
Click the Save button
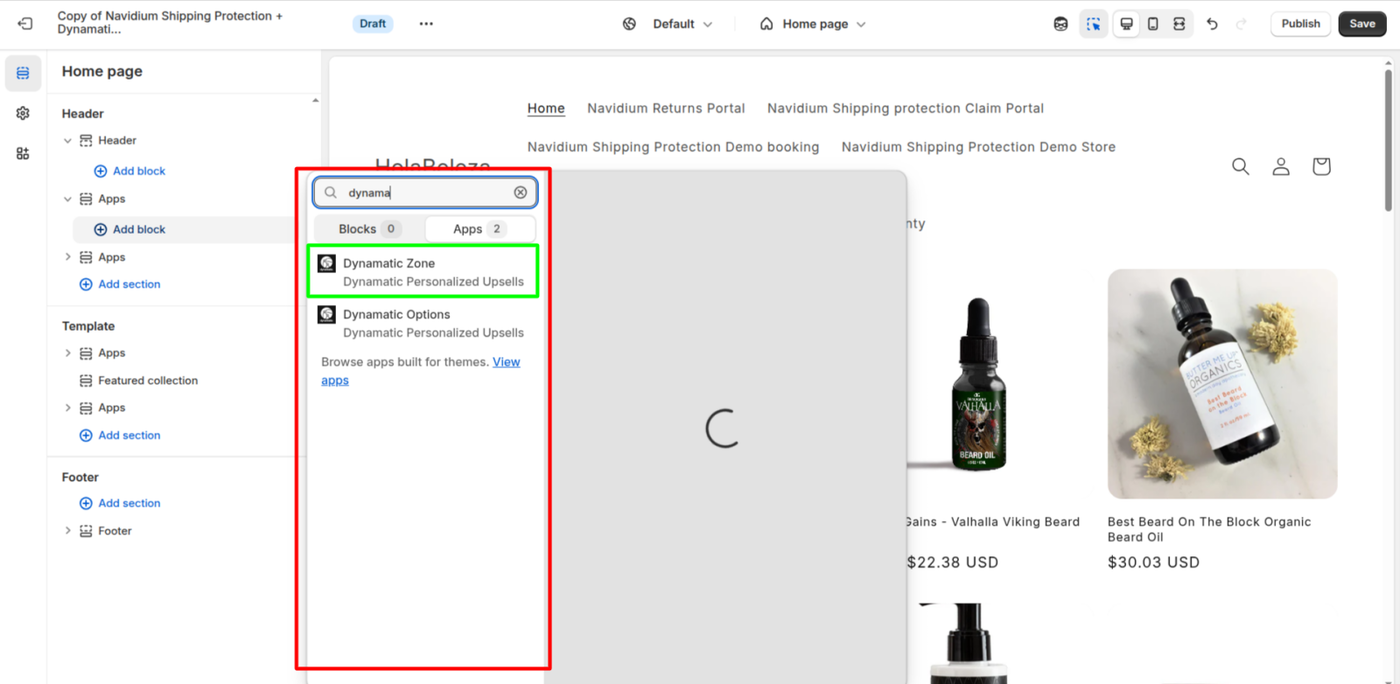point(1362,24)
